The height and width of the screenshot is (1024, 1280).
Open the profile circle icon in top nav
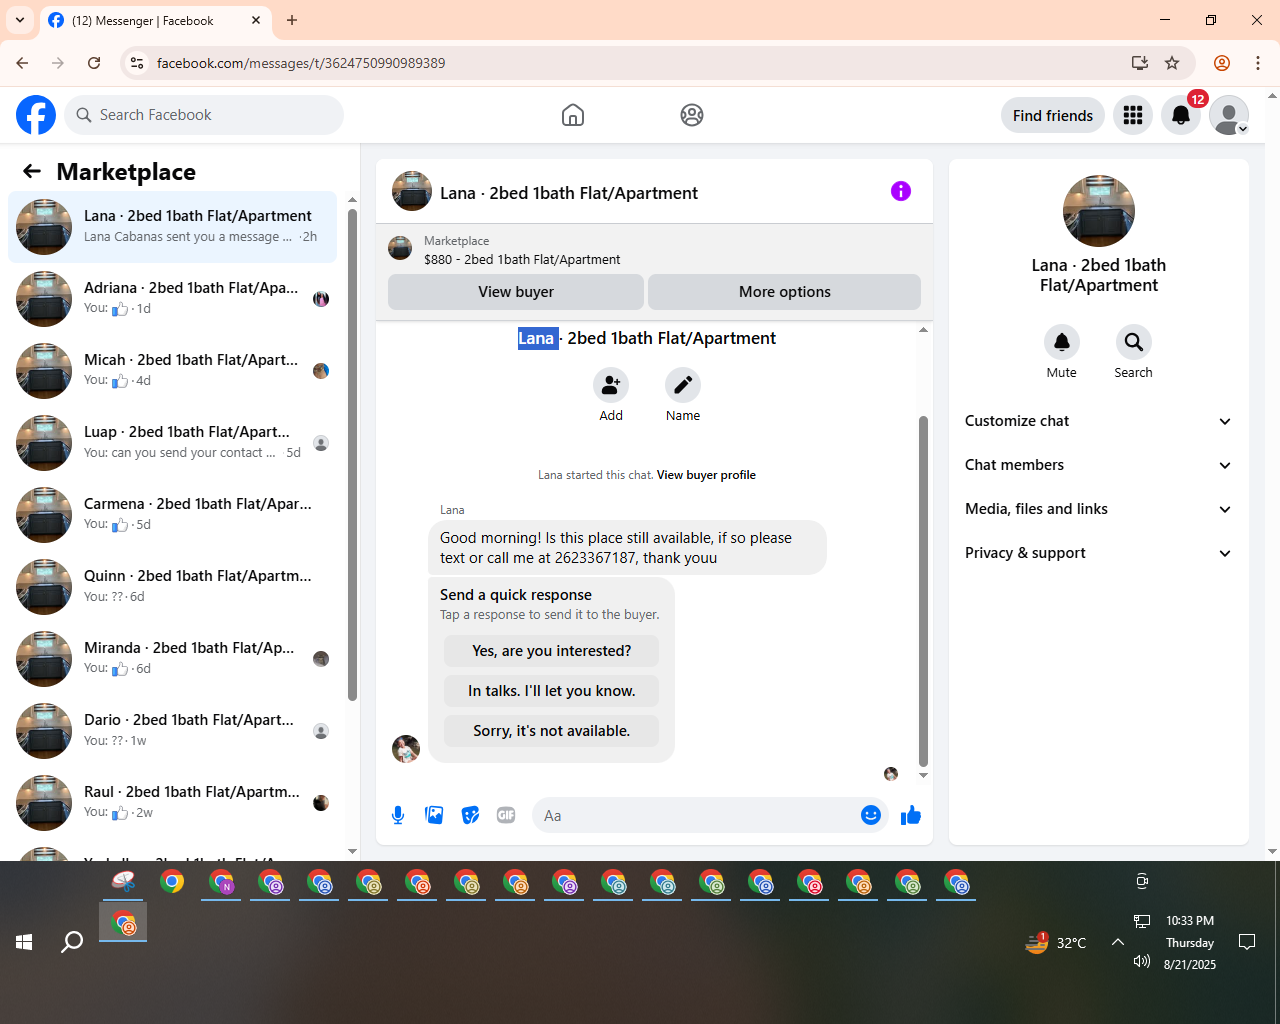tap(692, 115)
